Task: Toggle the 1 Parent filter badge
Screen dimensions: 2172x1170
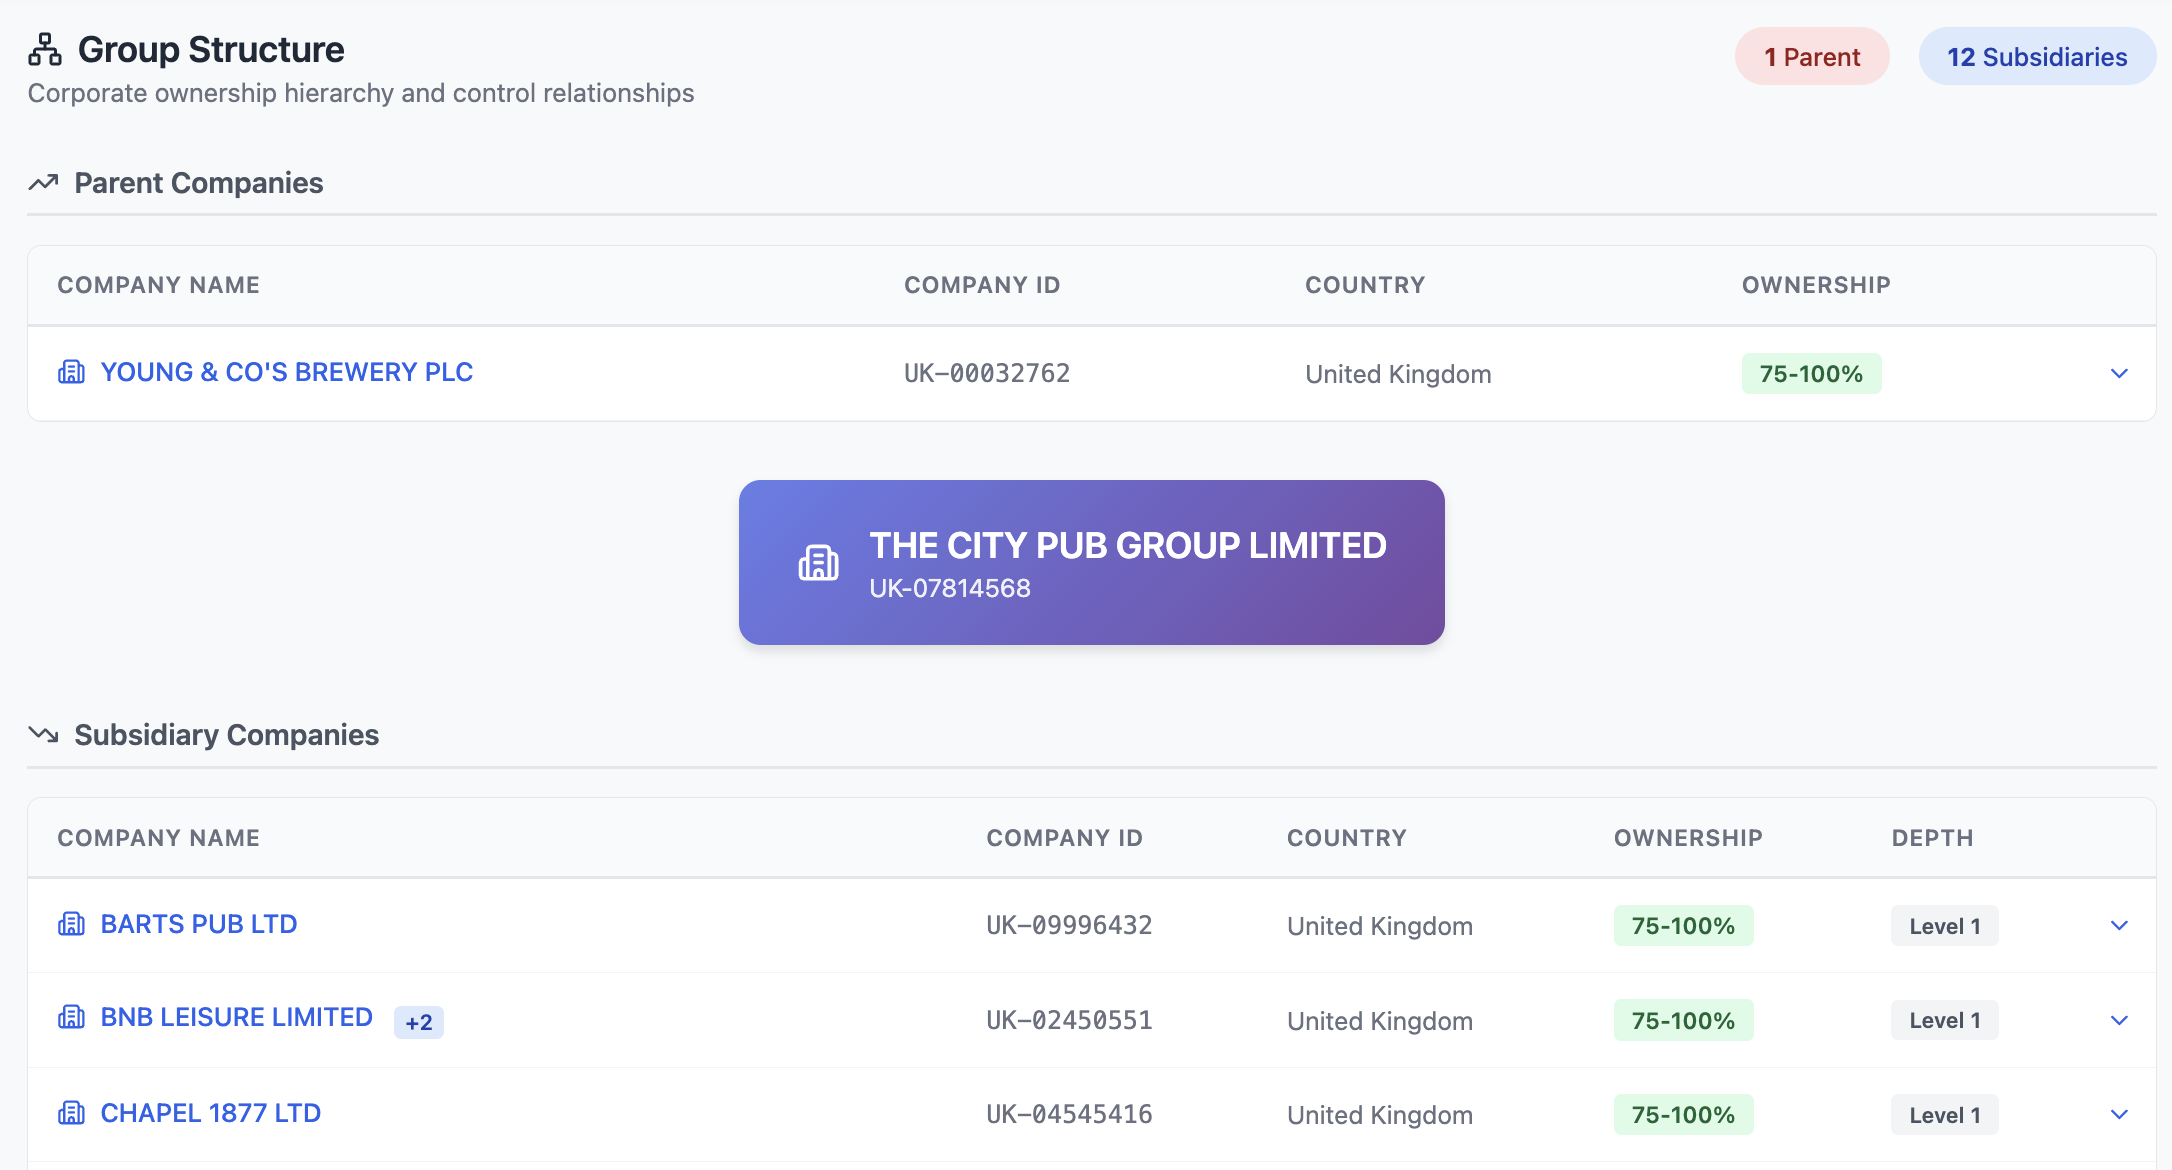Action: coord(1811,56)
